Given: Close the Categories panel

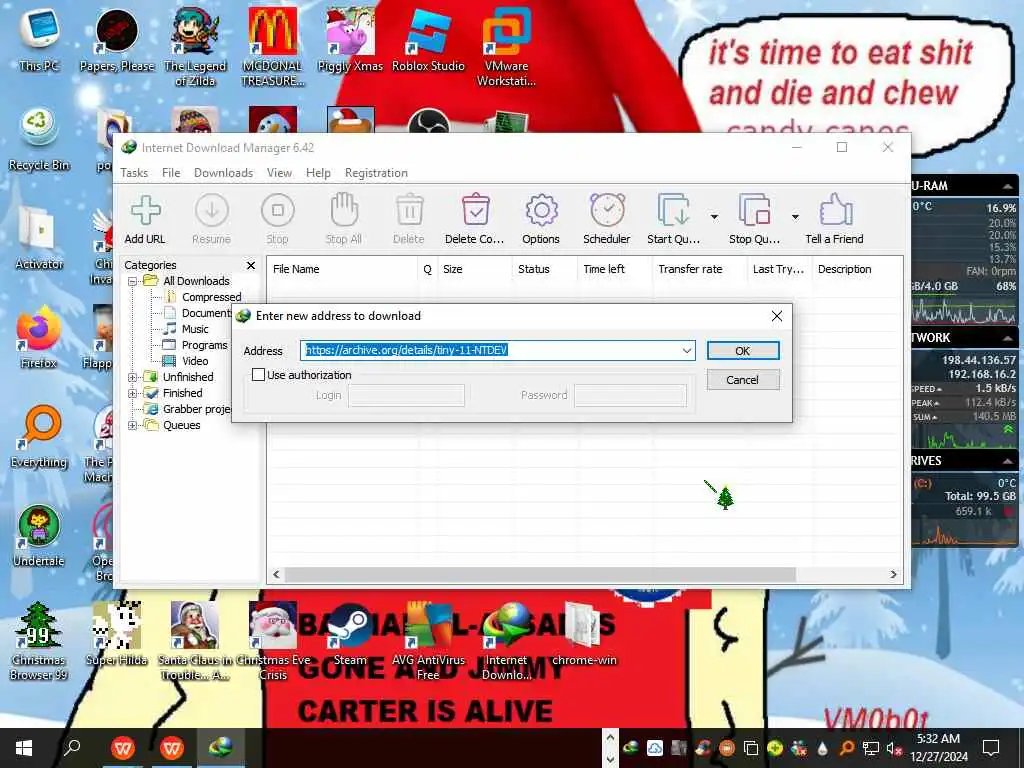Looking at the screenshot, I should [x=251, y=265].
